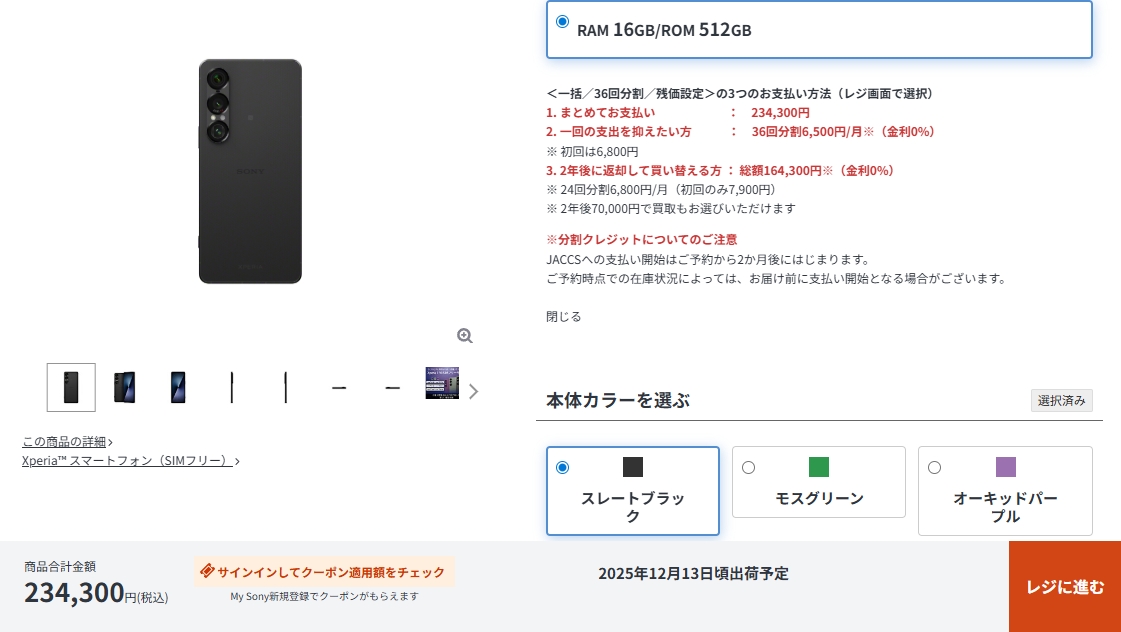View the front-and-back phone thumbnail
Viewport: 1121px width, 632px height.
click(x=124, y=387)
